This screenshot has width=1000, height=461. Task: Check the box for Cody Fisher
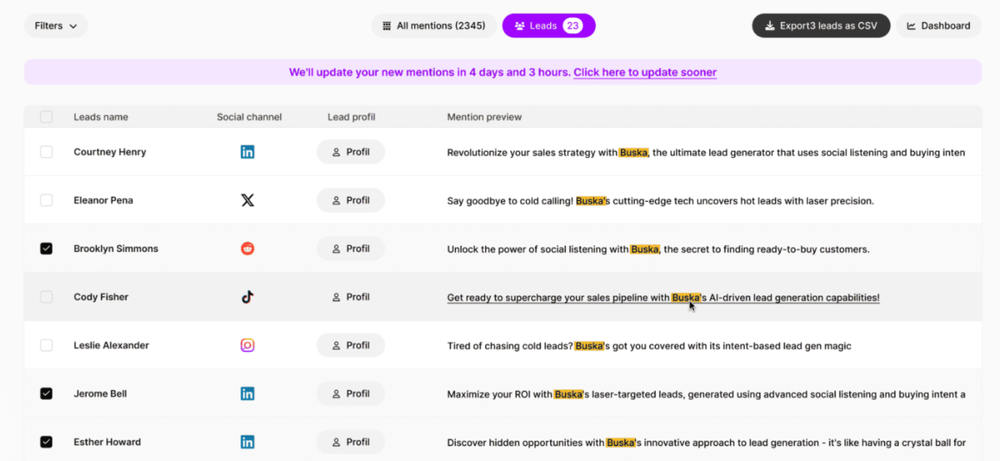point(46,297)
